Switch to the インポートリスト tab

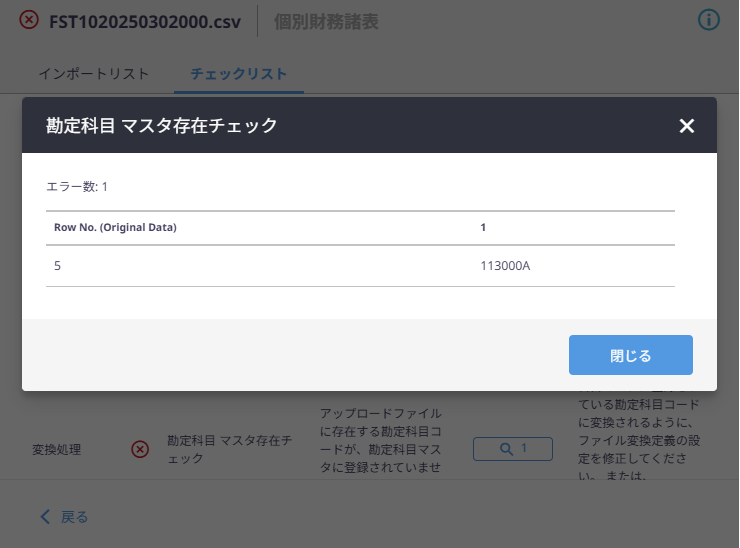coord(93,74)
